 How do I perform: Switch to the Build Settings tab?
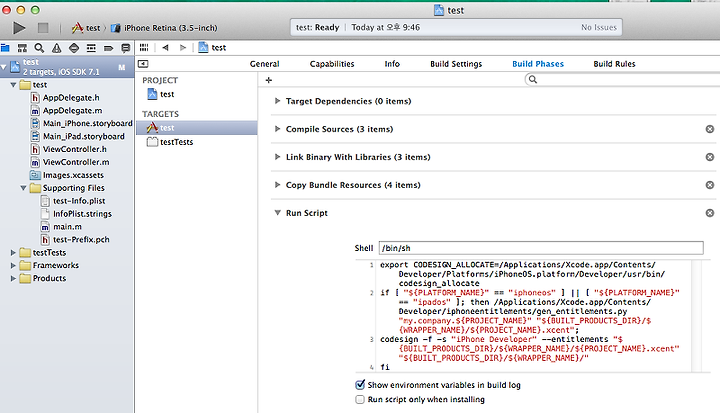(456, 64)
